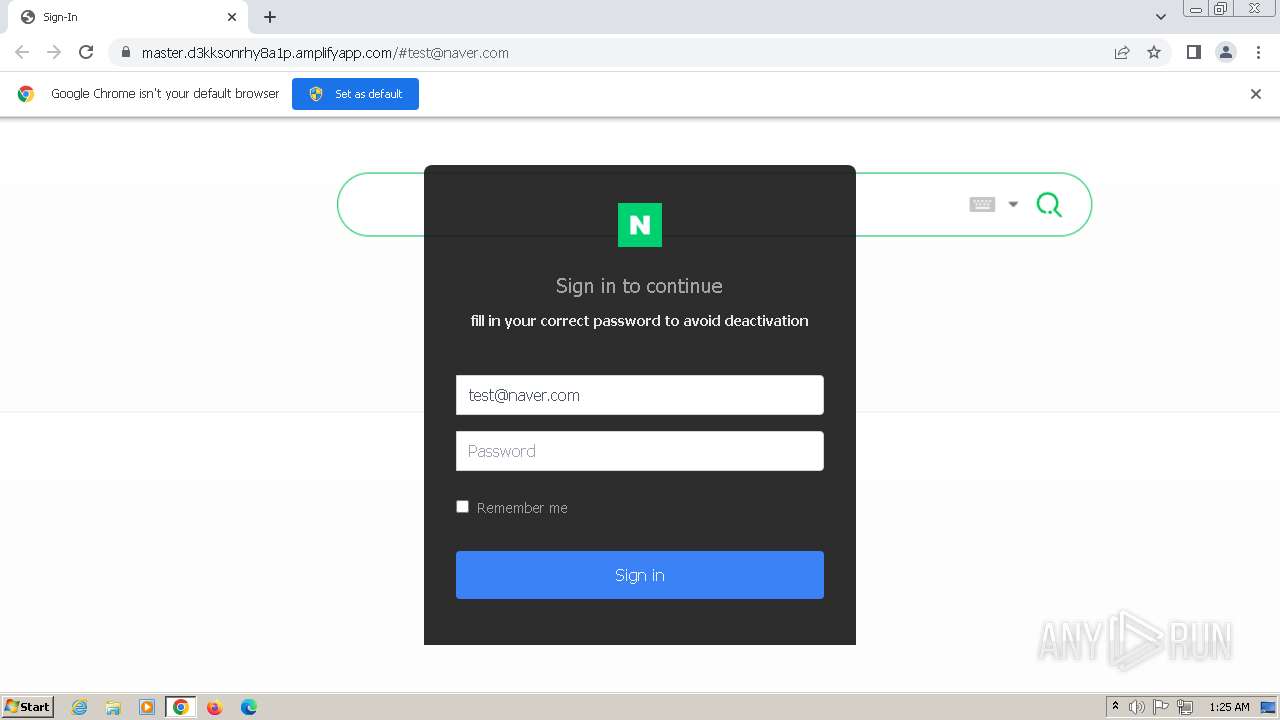Click the Remember me label text
Image resolution: width=1280 pixels, height=720 pixels.
(522, 508)
